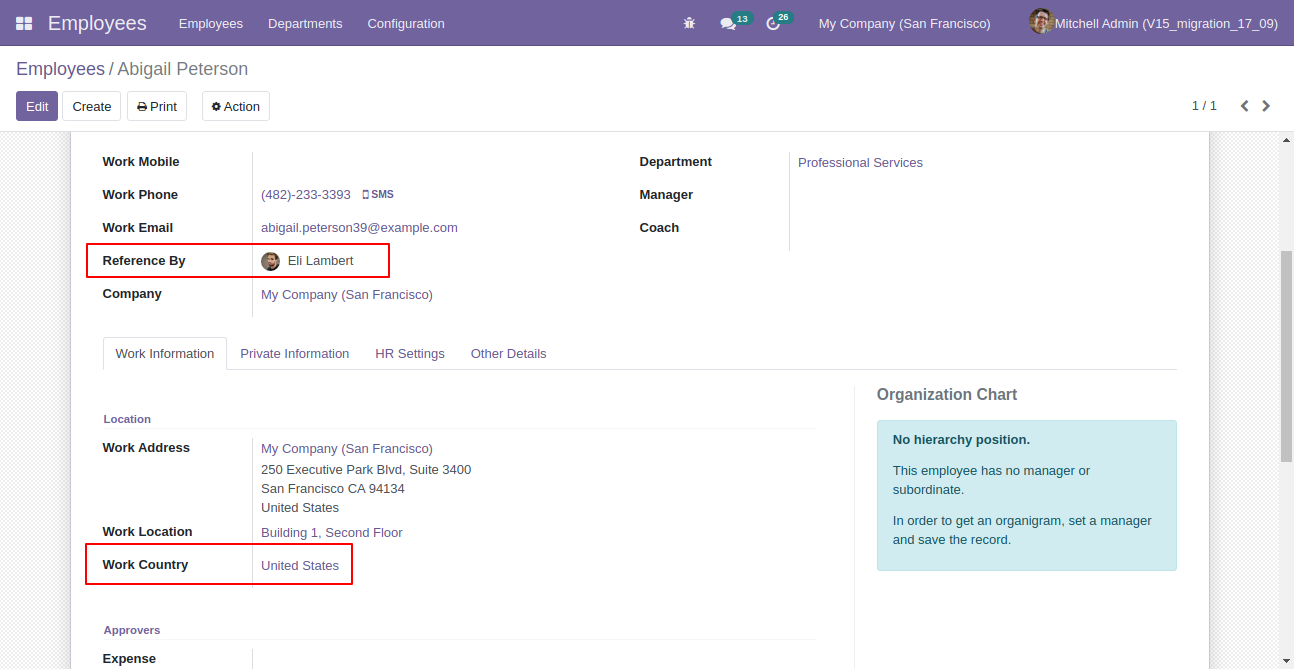Open Company field My Company link
This screenshot has height=669, width=1294.
click(347, 295)
